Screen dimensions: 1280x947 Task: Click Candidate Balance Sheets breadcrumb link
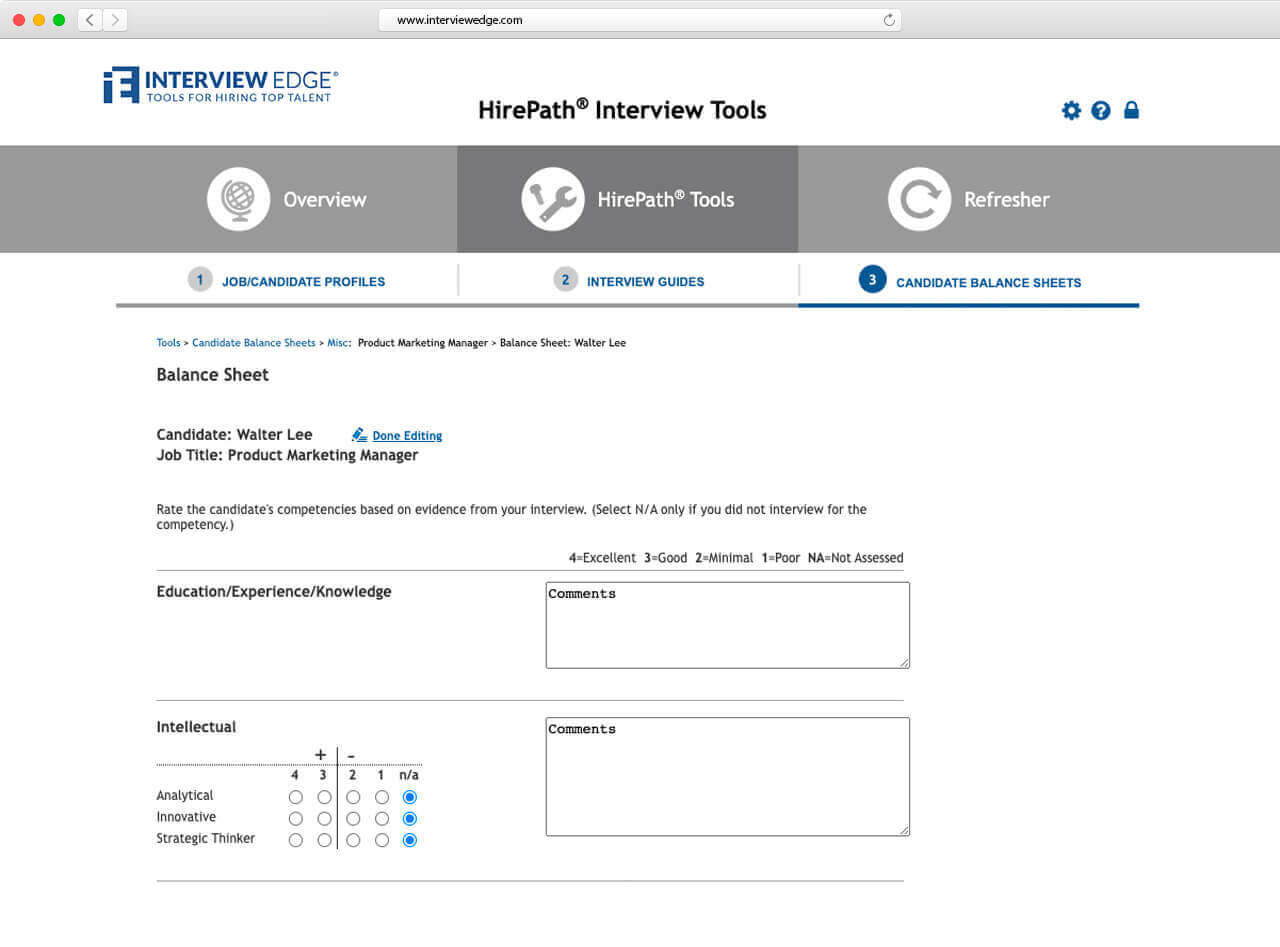point(254,343)
